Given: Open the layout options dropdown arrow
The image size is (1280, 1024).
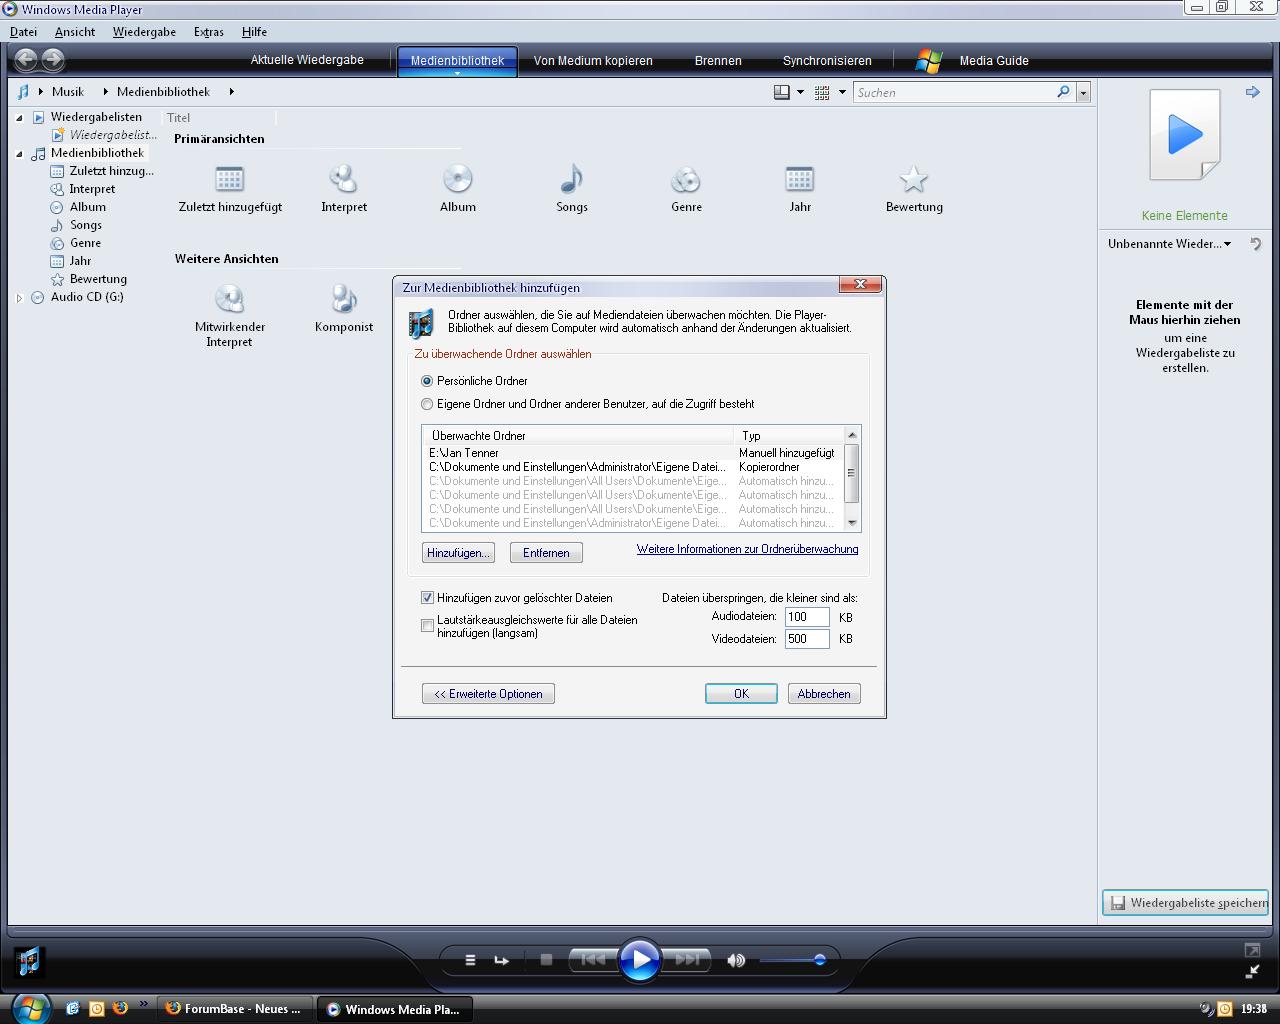Looking at the screenshot, I should pos(800,92).
